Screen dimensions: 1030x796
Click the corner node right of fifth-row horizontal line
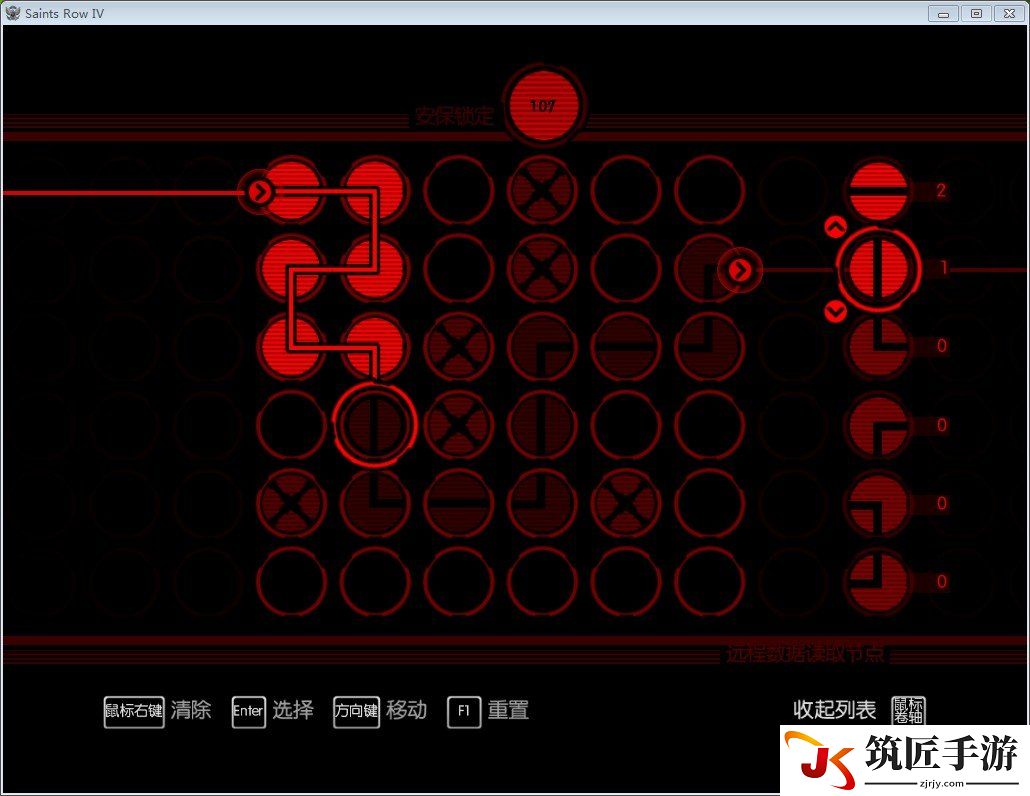(x=543, y=504)
